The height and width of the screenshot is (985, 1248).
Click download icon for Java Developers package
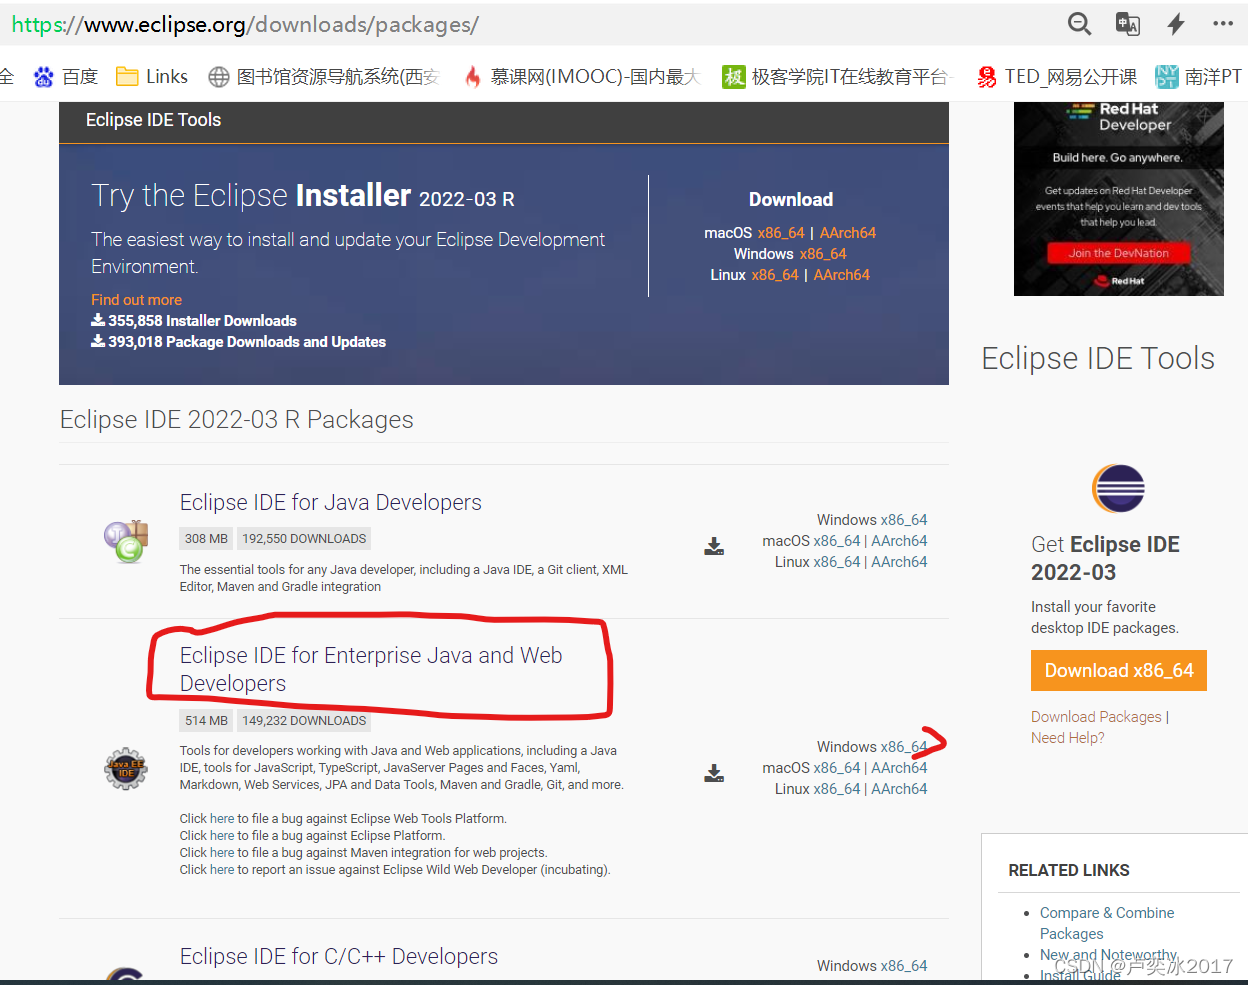714,546
